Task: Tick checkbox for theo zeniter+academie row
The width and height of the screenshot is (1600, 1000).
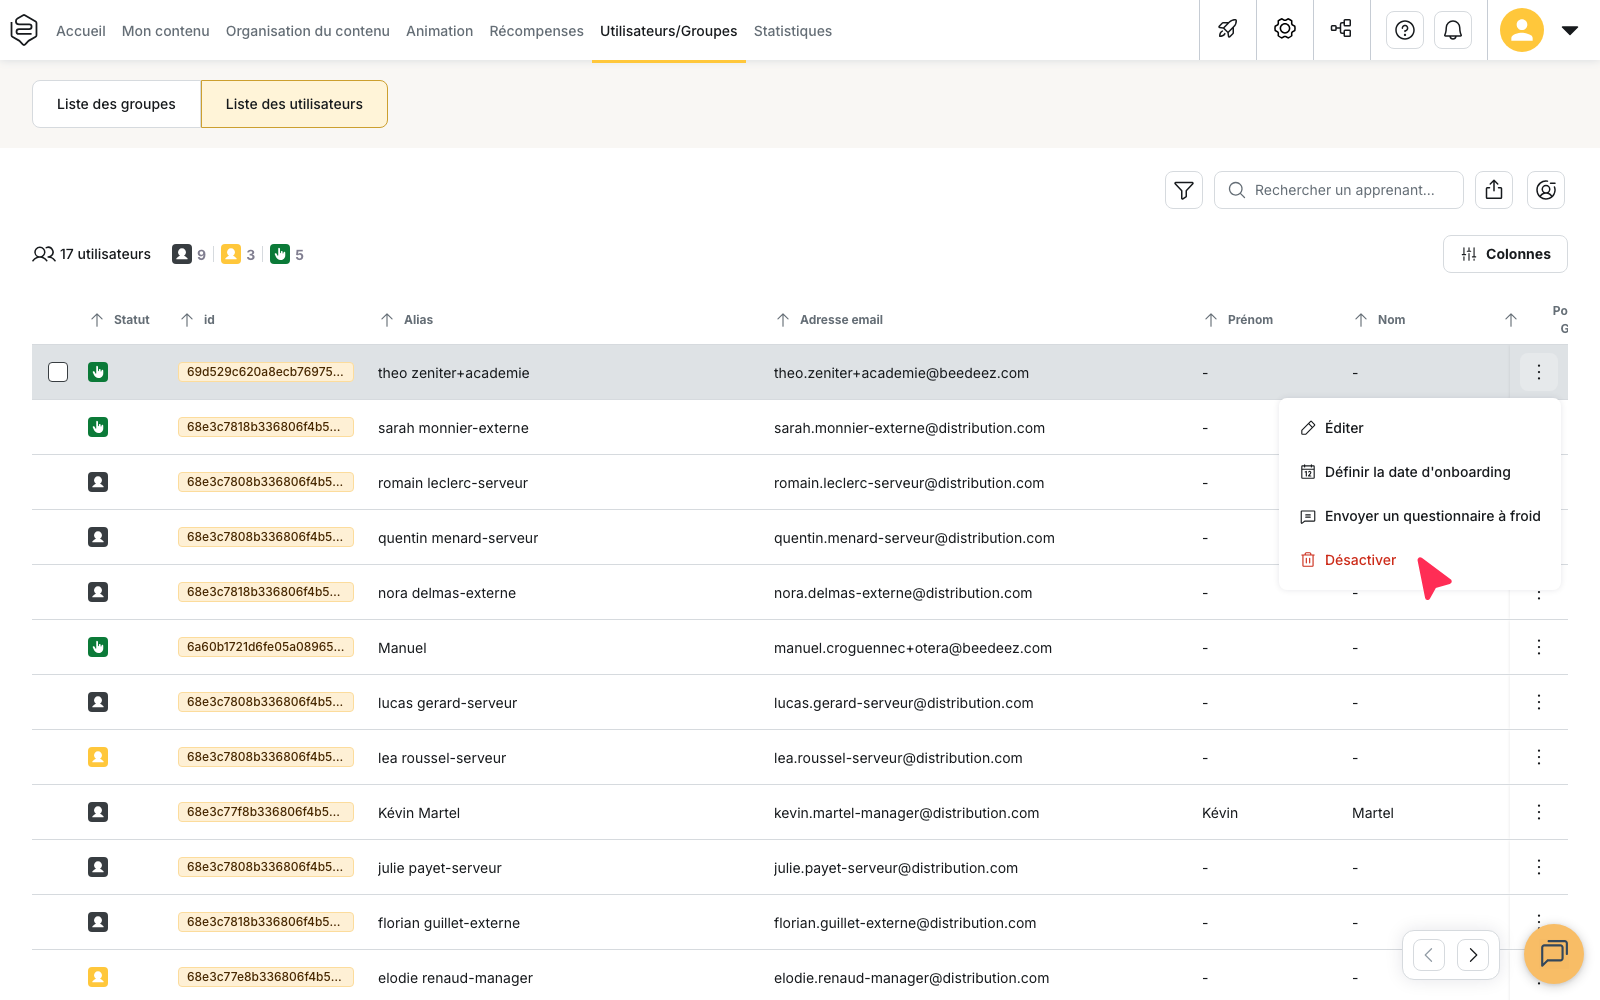Action: (x=58, y=372)
